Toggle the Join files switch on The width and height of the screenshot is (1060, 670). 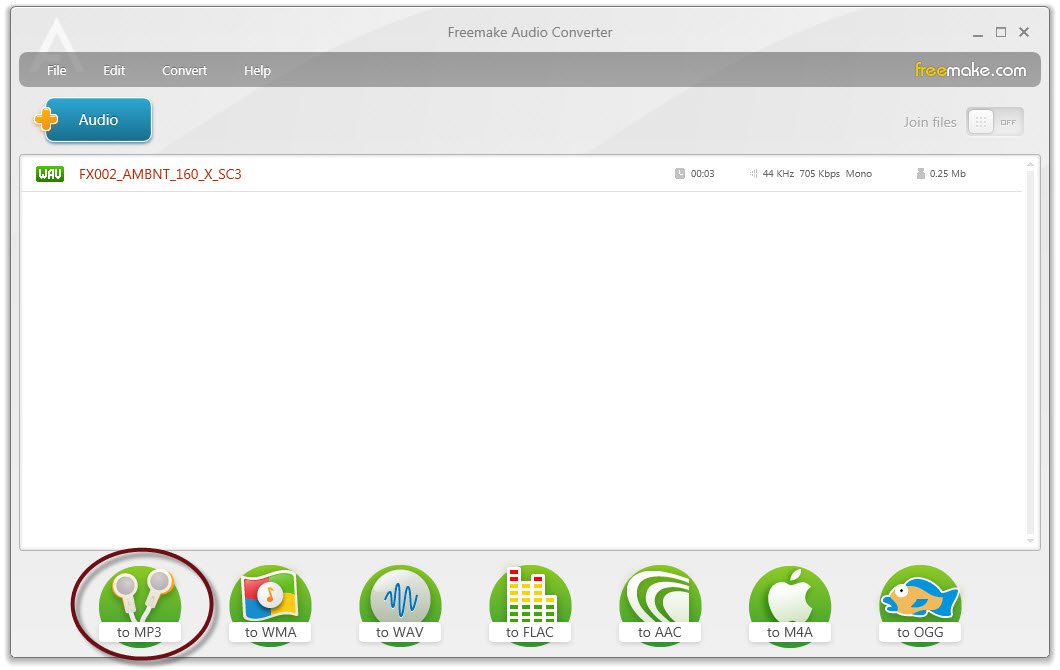[982, 121]
